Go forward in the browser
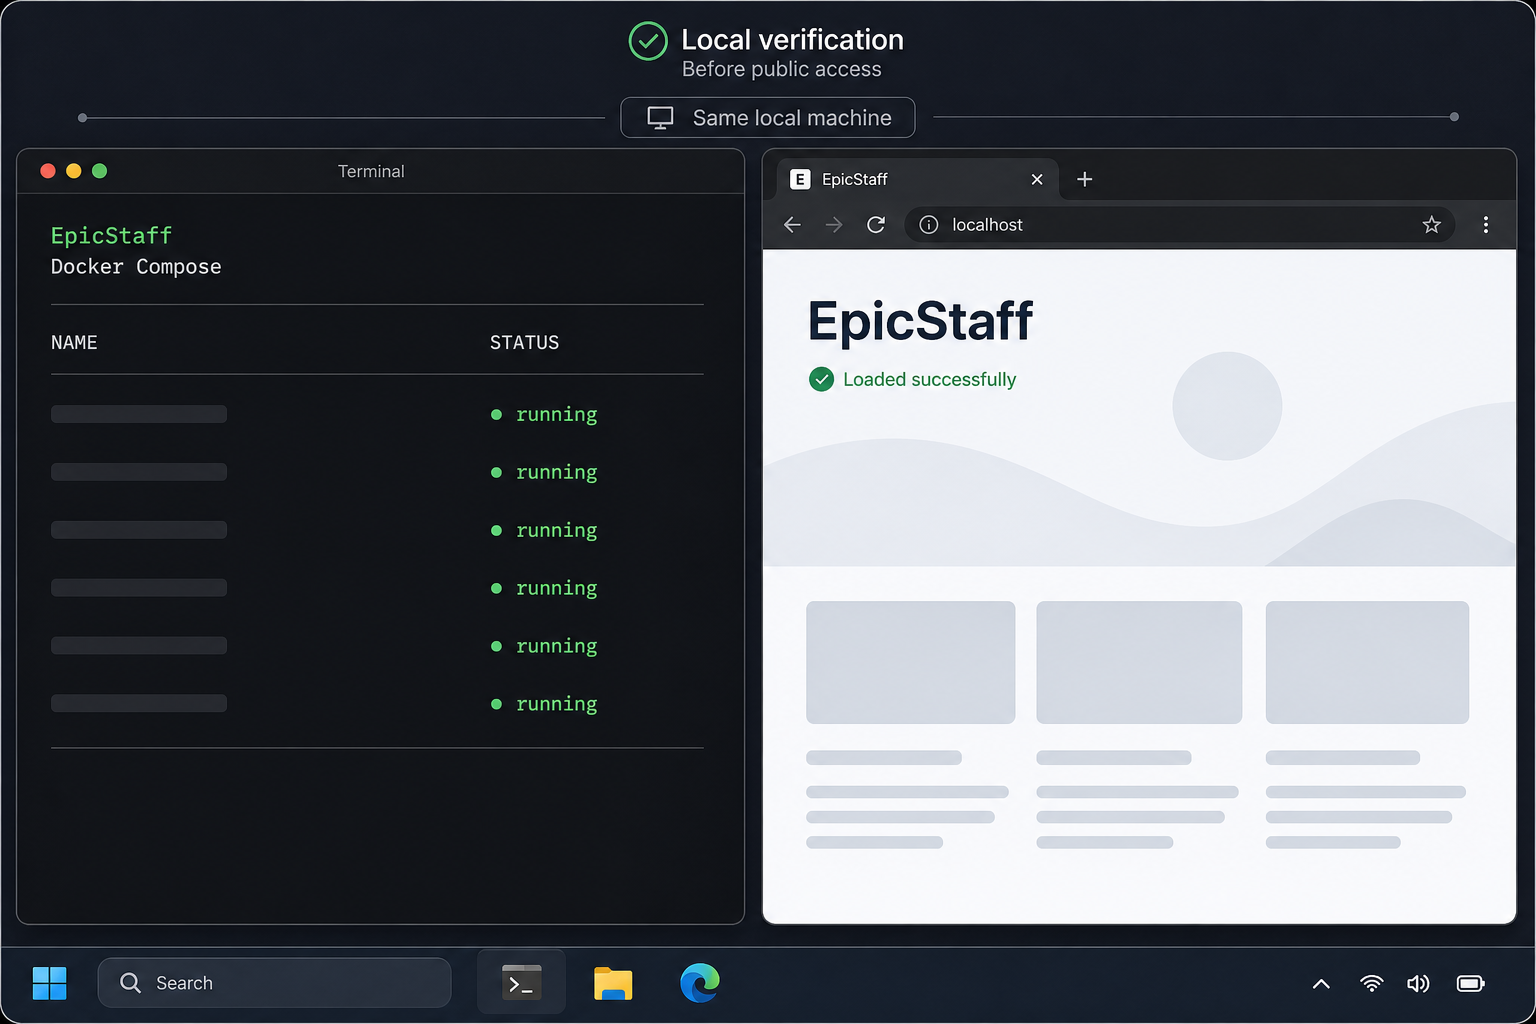This screenshot has height=1024, width=1536. tap(834, 225)
